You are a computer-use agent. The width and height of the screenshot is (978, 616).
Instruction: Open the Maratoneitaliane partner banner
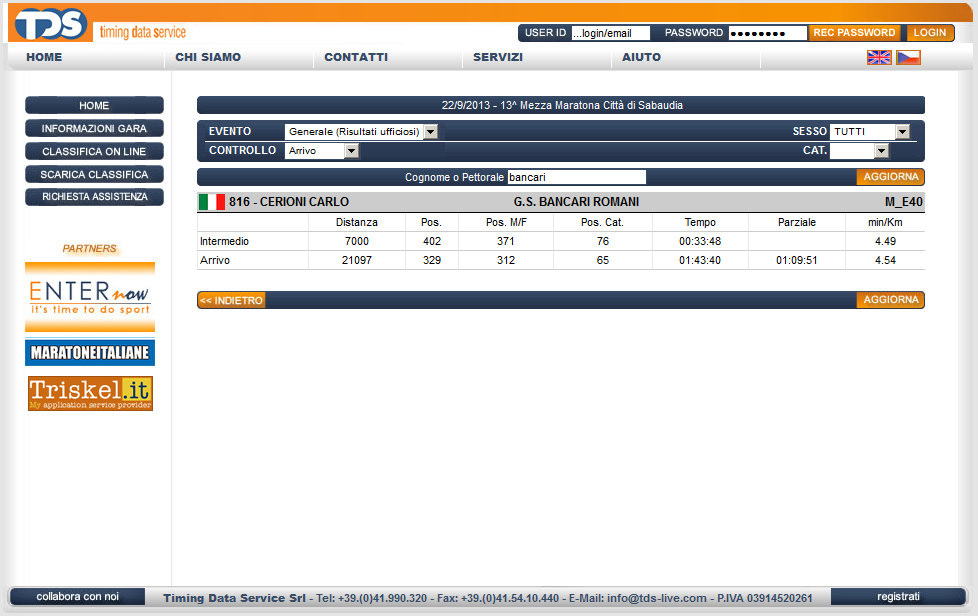pyautogui.click(x=90, y=353)
